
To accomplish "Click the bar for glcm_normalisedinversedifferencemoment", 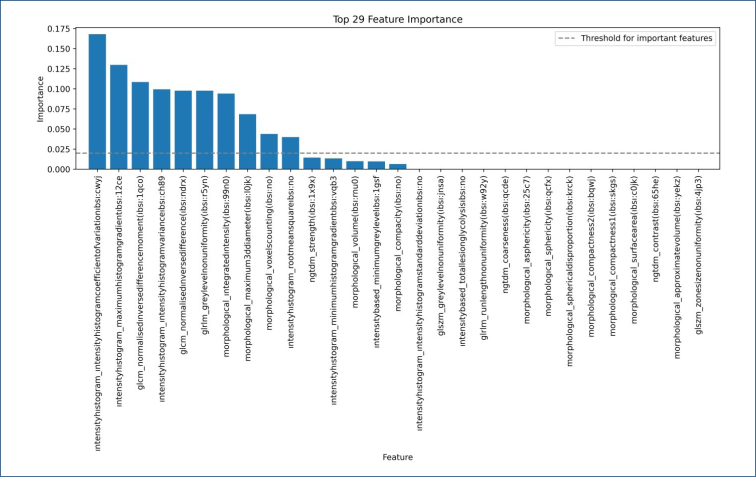I will pyautogui.click(x=140, y=126).
